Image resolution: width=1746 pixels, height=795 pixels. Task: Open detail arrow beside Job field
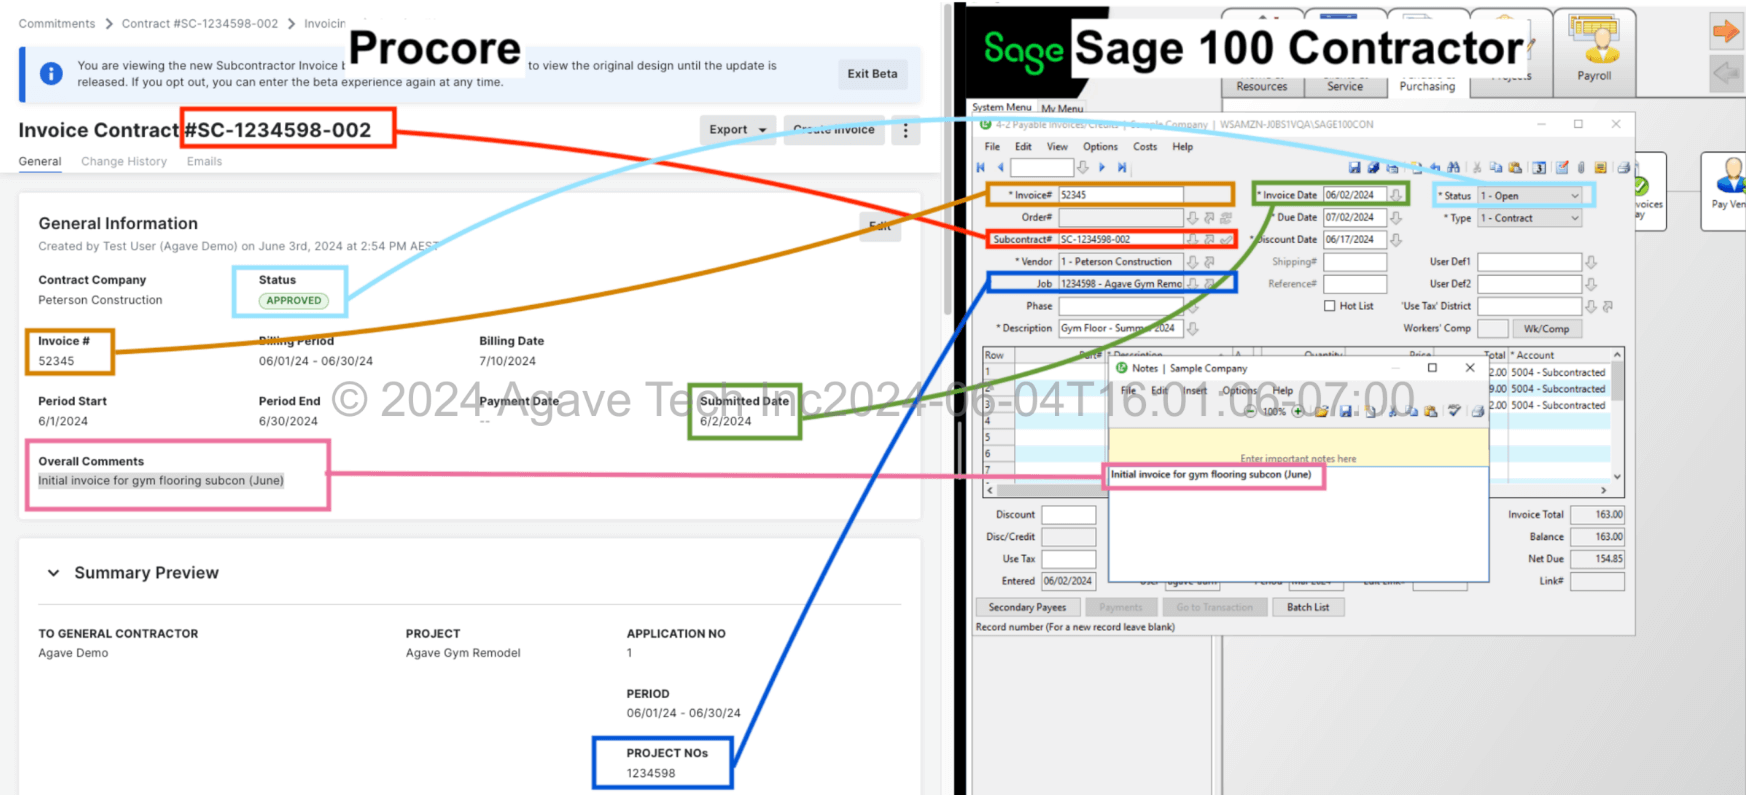(x=1209, y=284)
